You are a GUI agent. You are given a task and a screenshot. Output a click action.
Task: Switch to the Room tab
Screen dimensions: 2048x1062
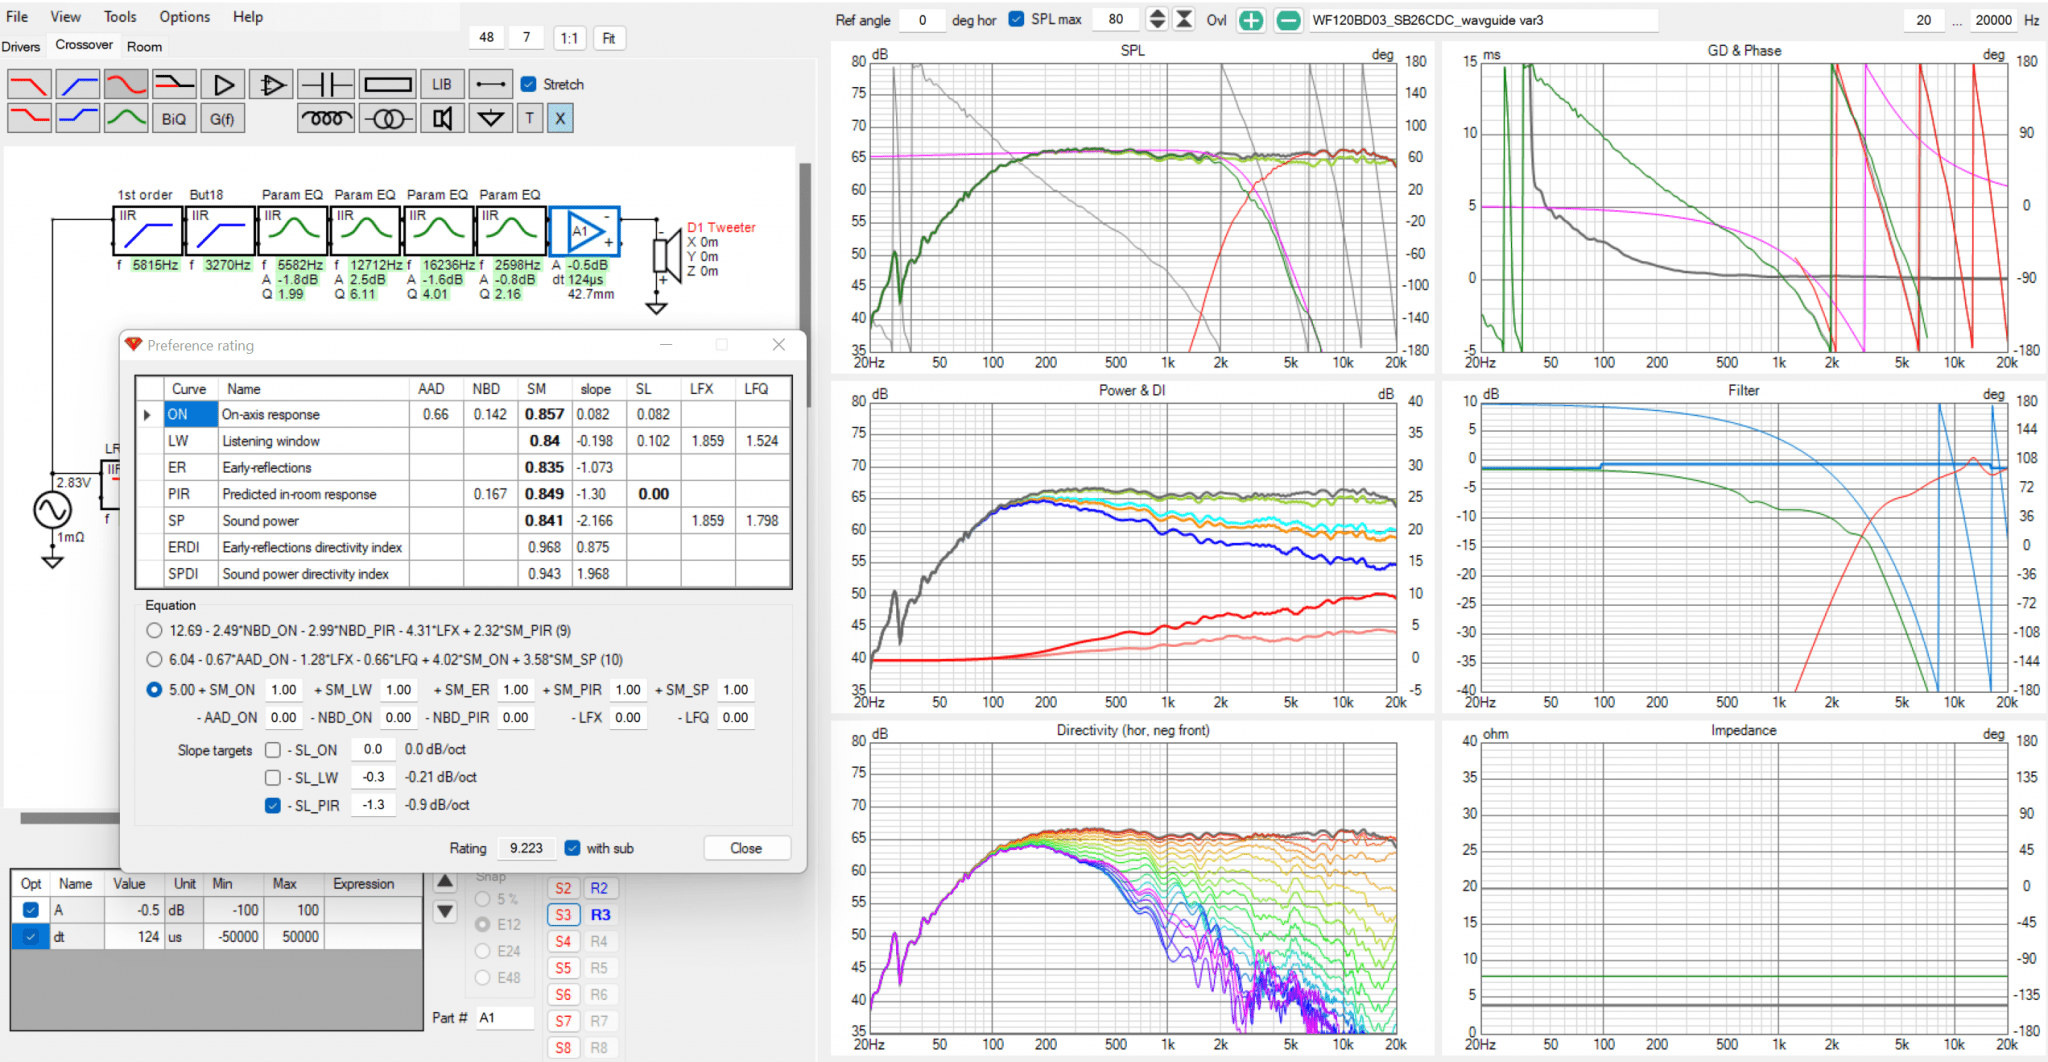click(144, 47)
